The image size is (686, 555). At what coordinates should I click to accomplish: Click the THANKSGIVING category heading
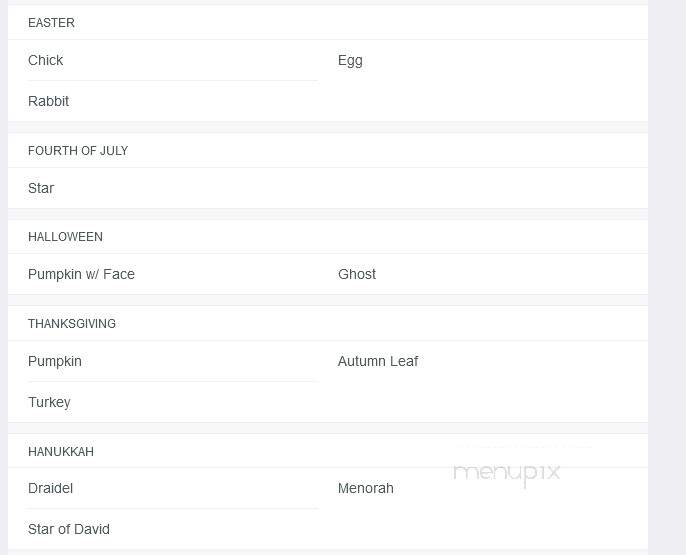[x=72, y=324]
